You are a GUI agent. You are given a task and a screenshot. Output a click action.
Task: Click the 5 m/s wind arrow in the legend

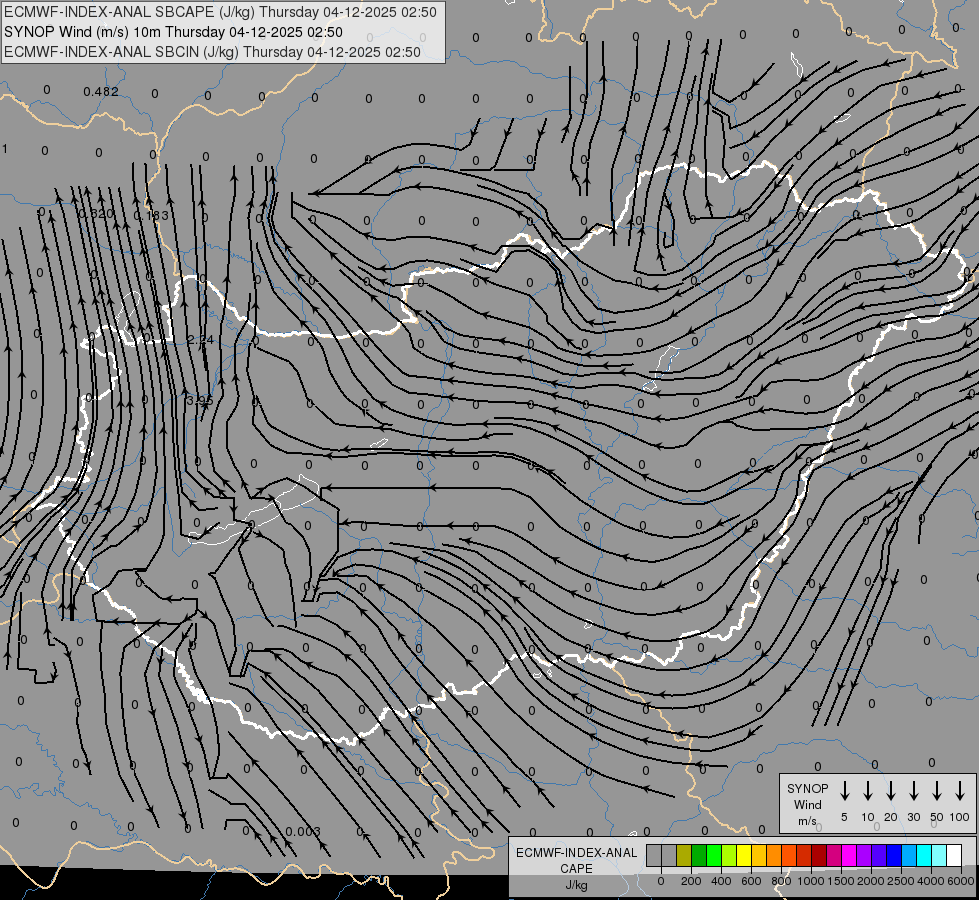pos(844,791)
